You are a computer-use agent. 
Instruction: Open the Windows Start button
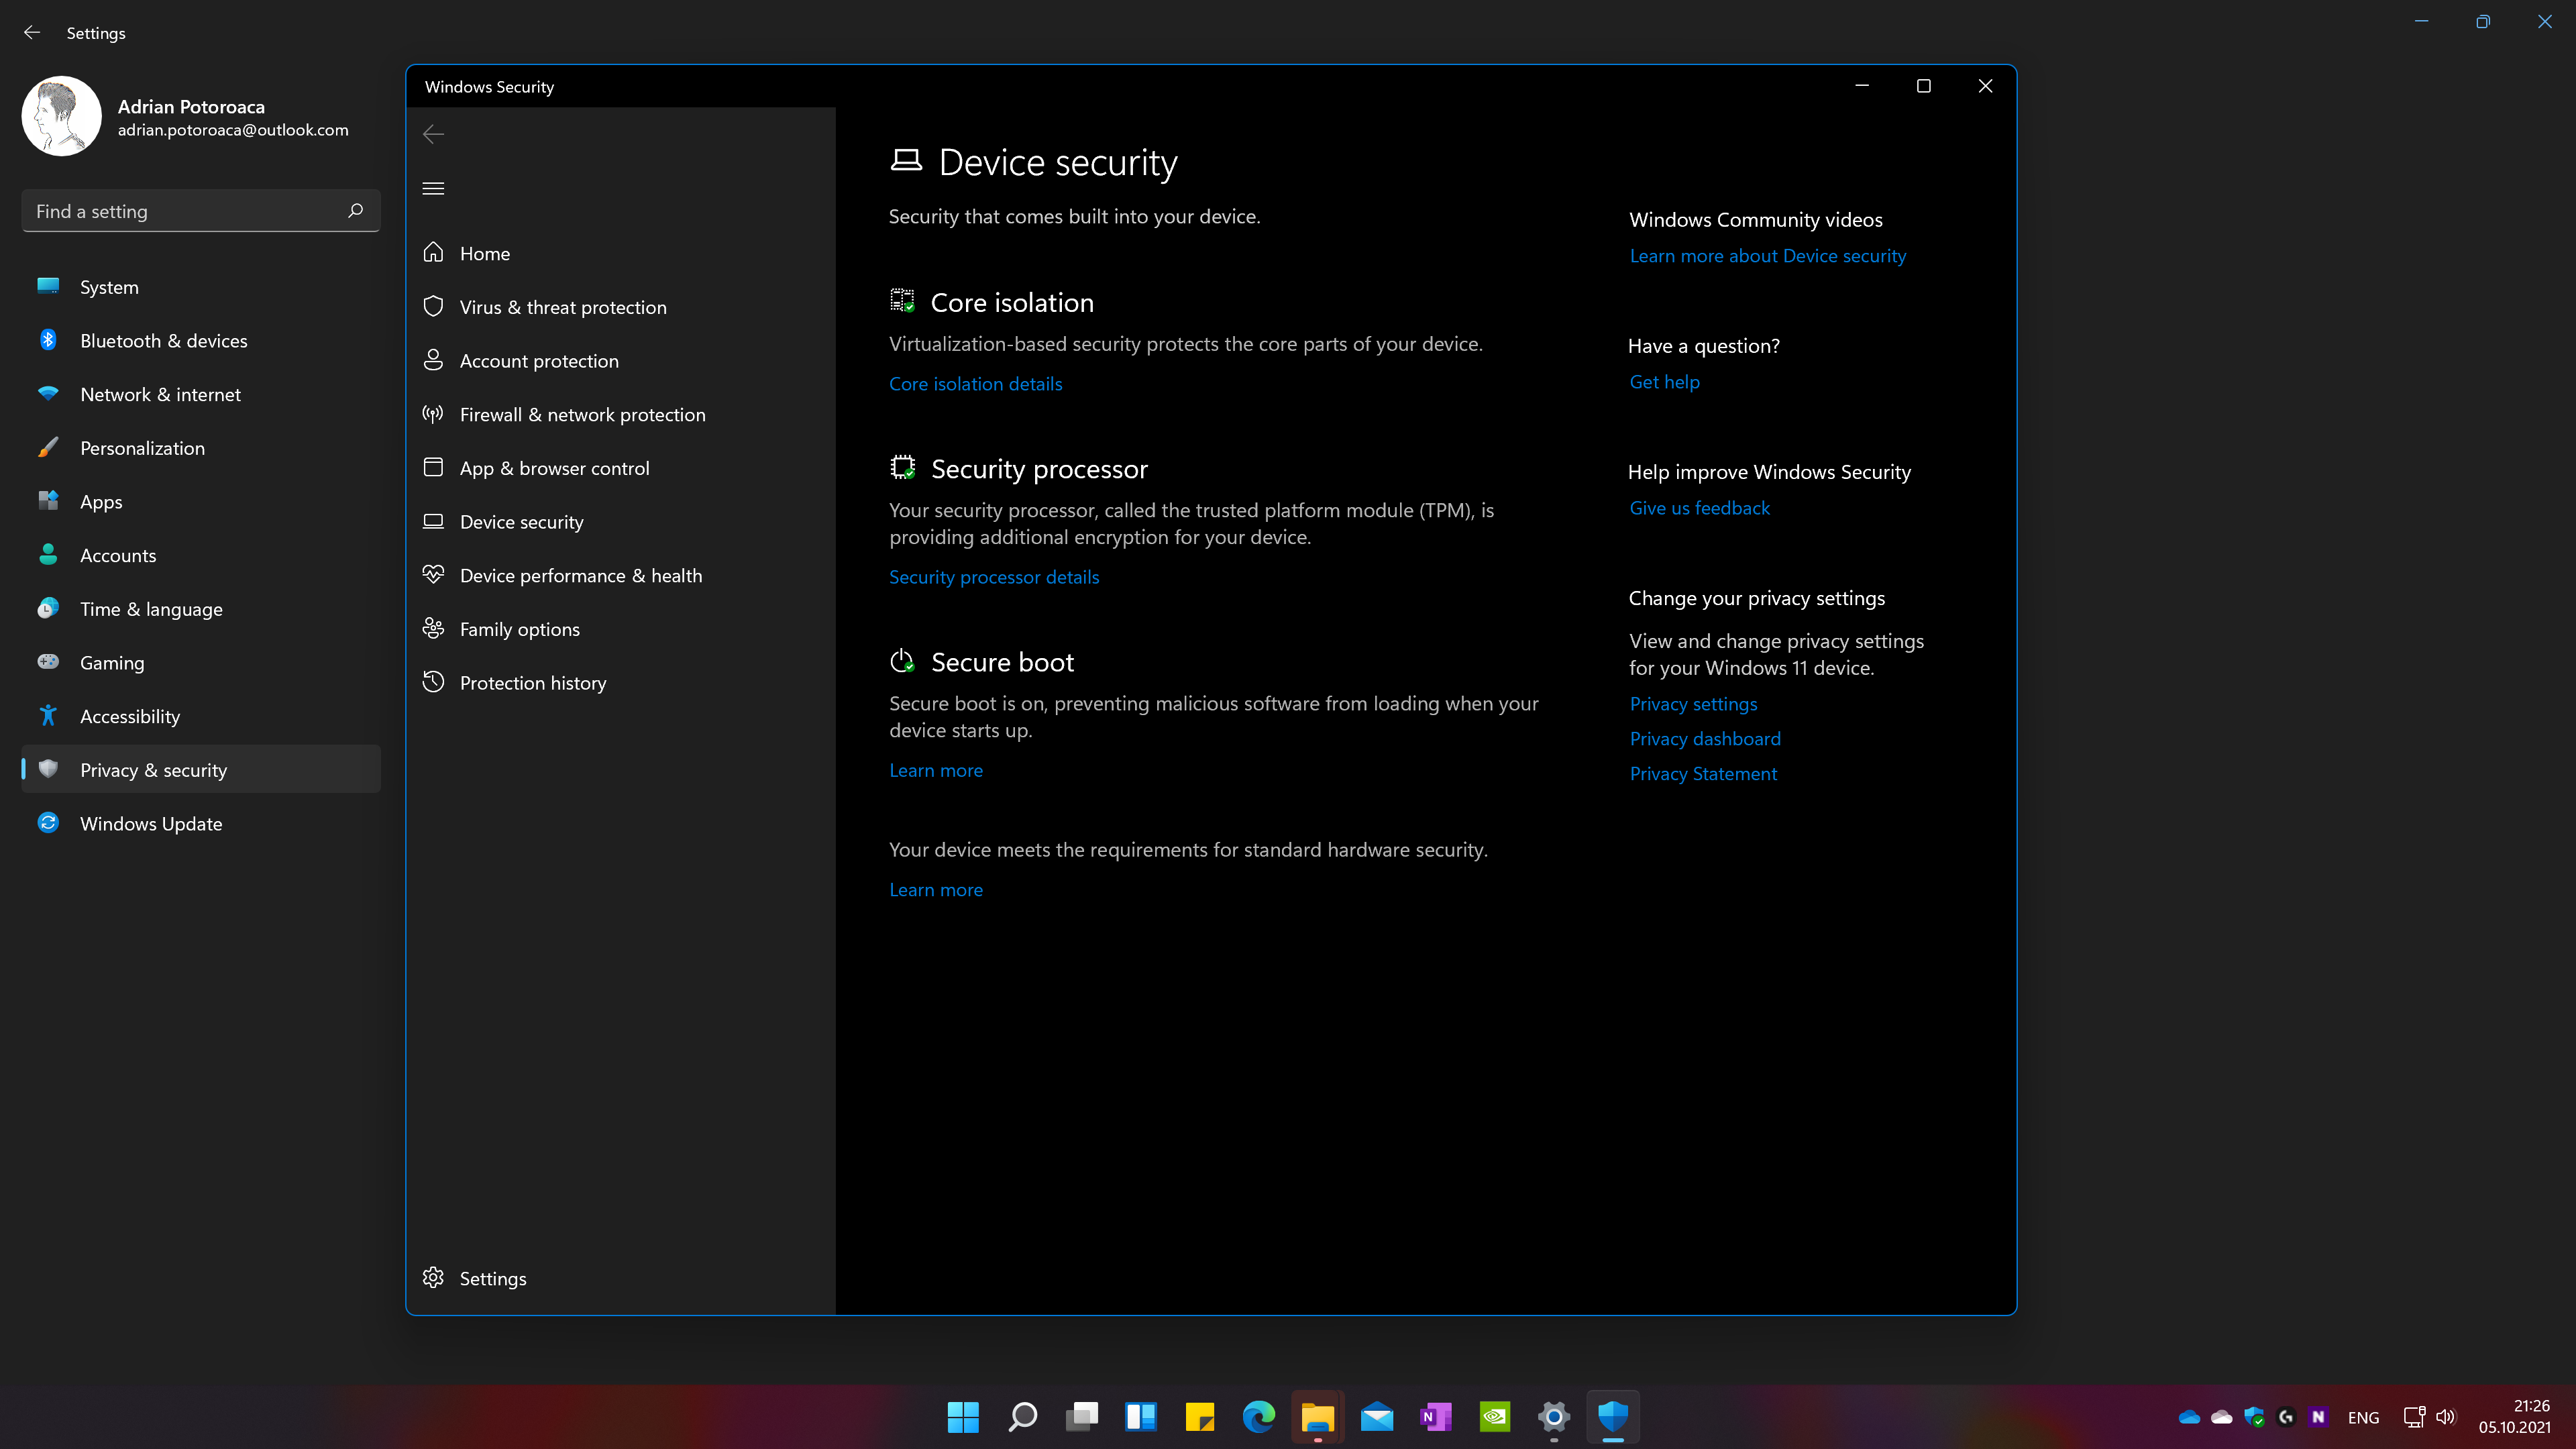click(x=963, y=1416)
